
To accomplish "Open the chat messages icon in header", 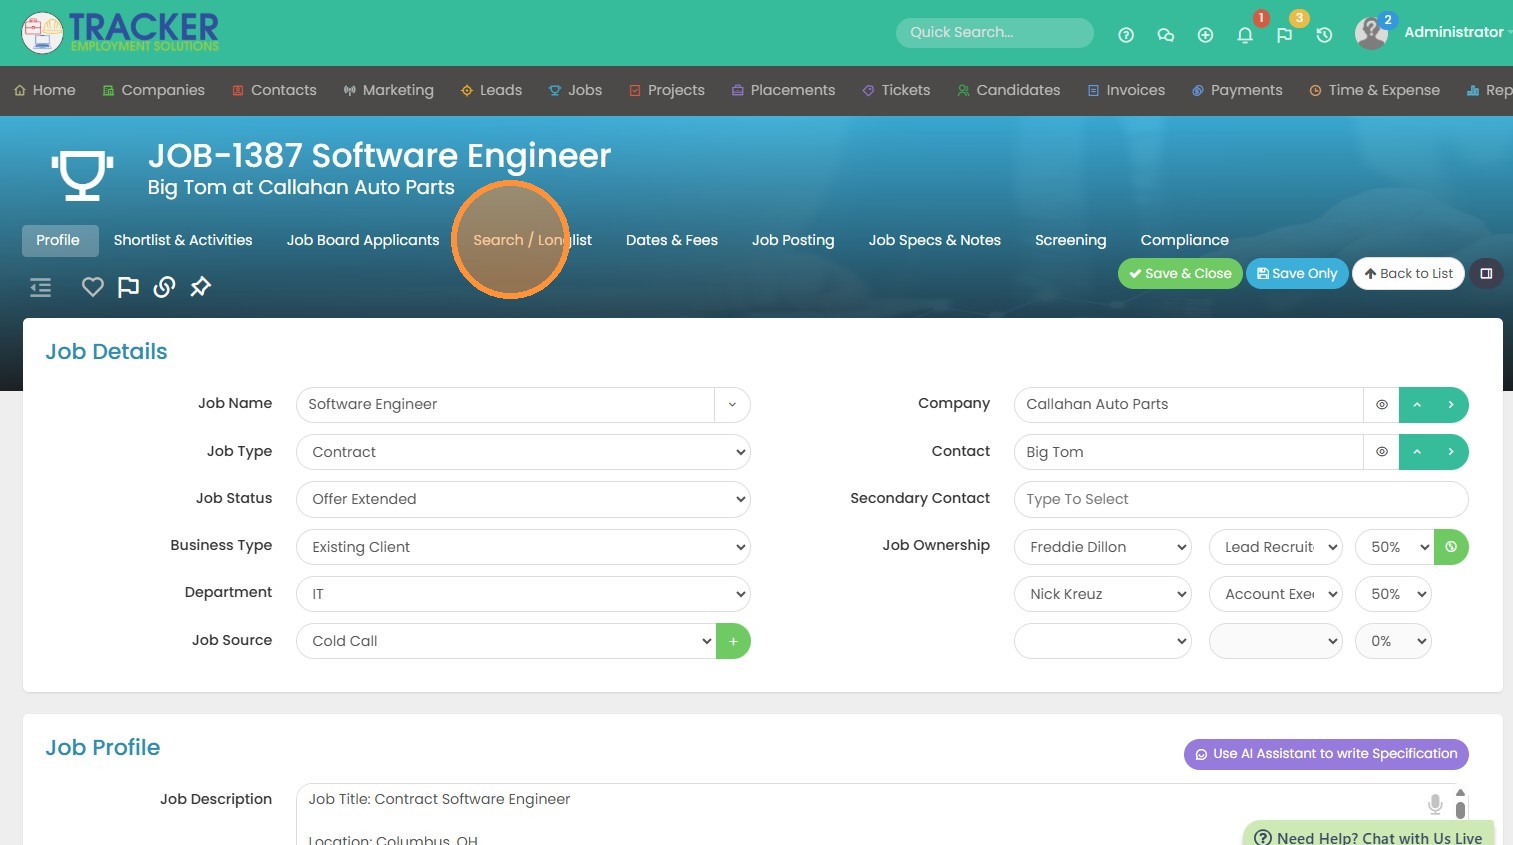I will 1165,35.
